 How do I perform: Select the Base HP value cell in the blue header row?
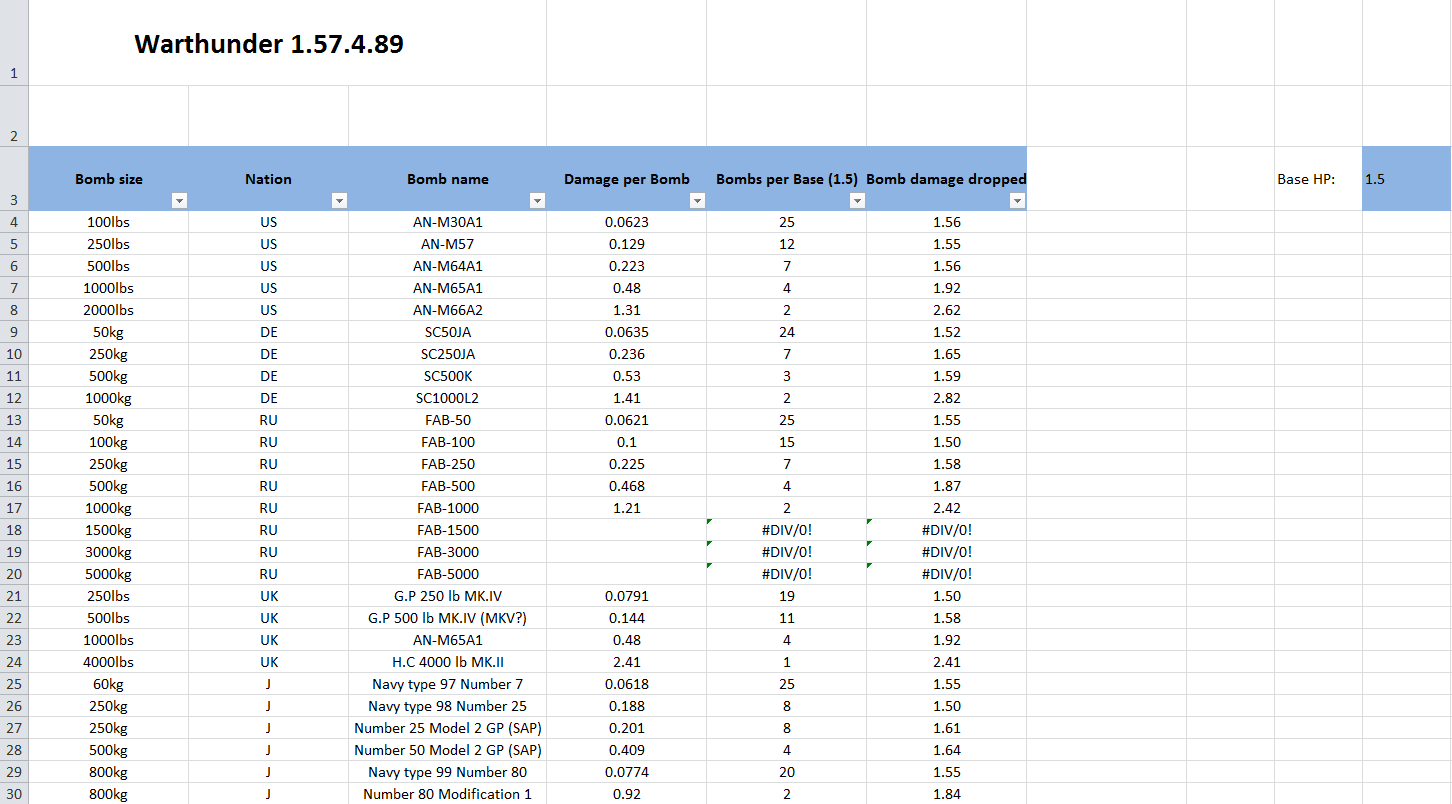coord(1406,179)
